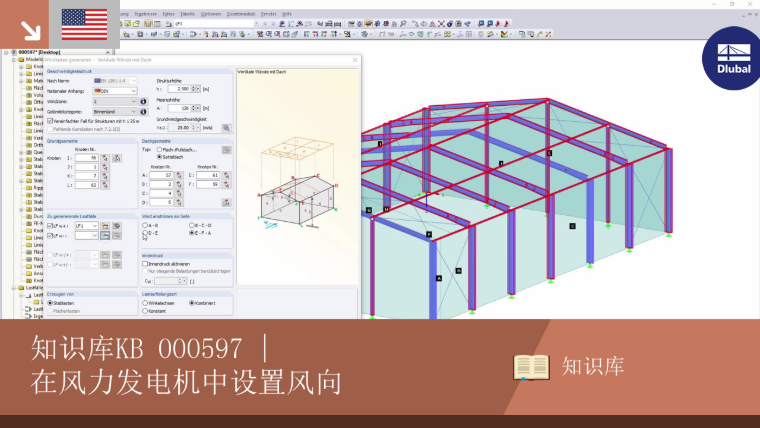Select the D - E wind direction radio

[x=145, y=233]
